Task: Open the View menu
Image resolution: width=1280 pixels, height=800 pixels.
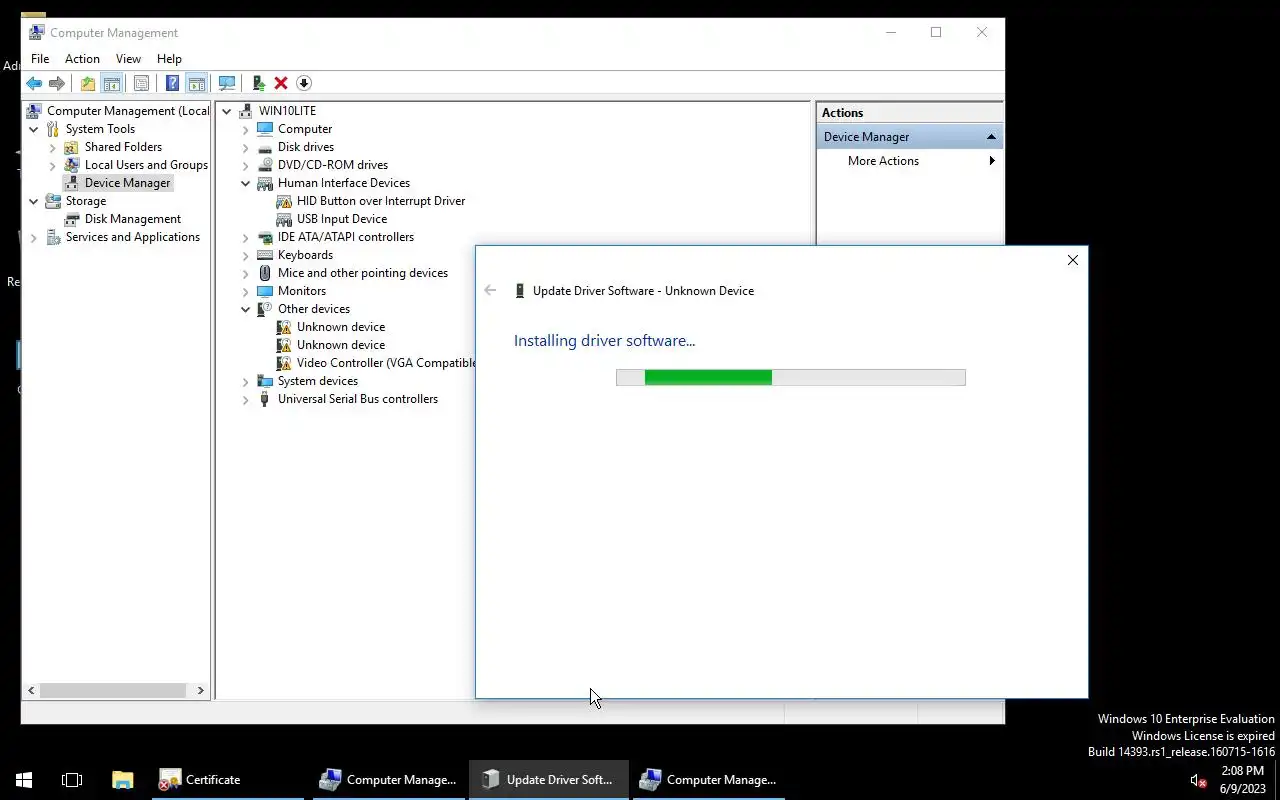Action: click(128, 59)
